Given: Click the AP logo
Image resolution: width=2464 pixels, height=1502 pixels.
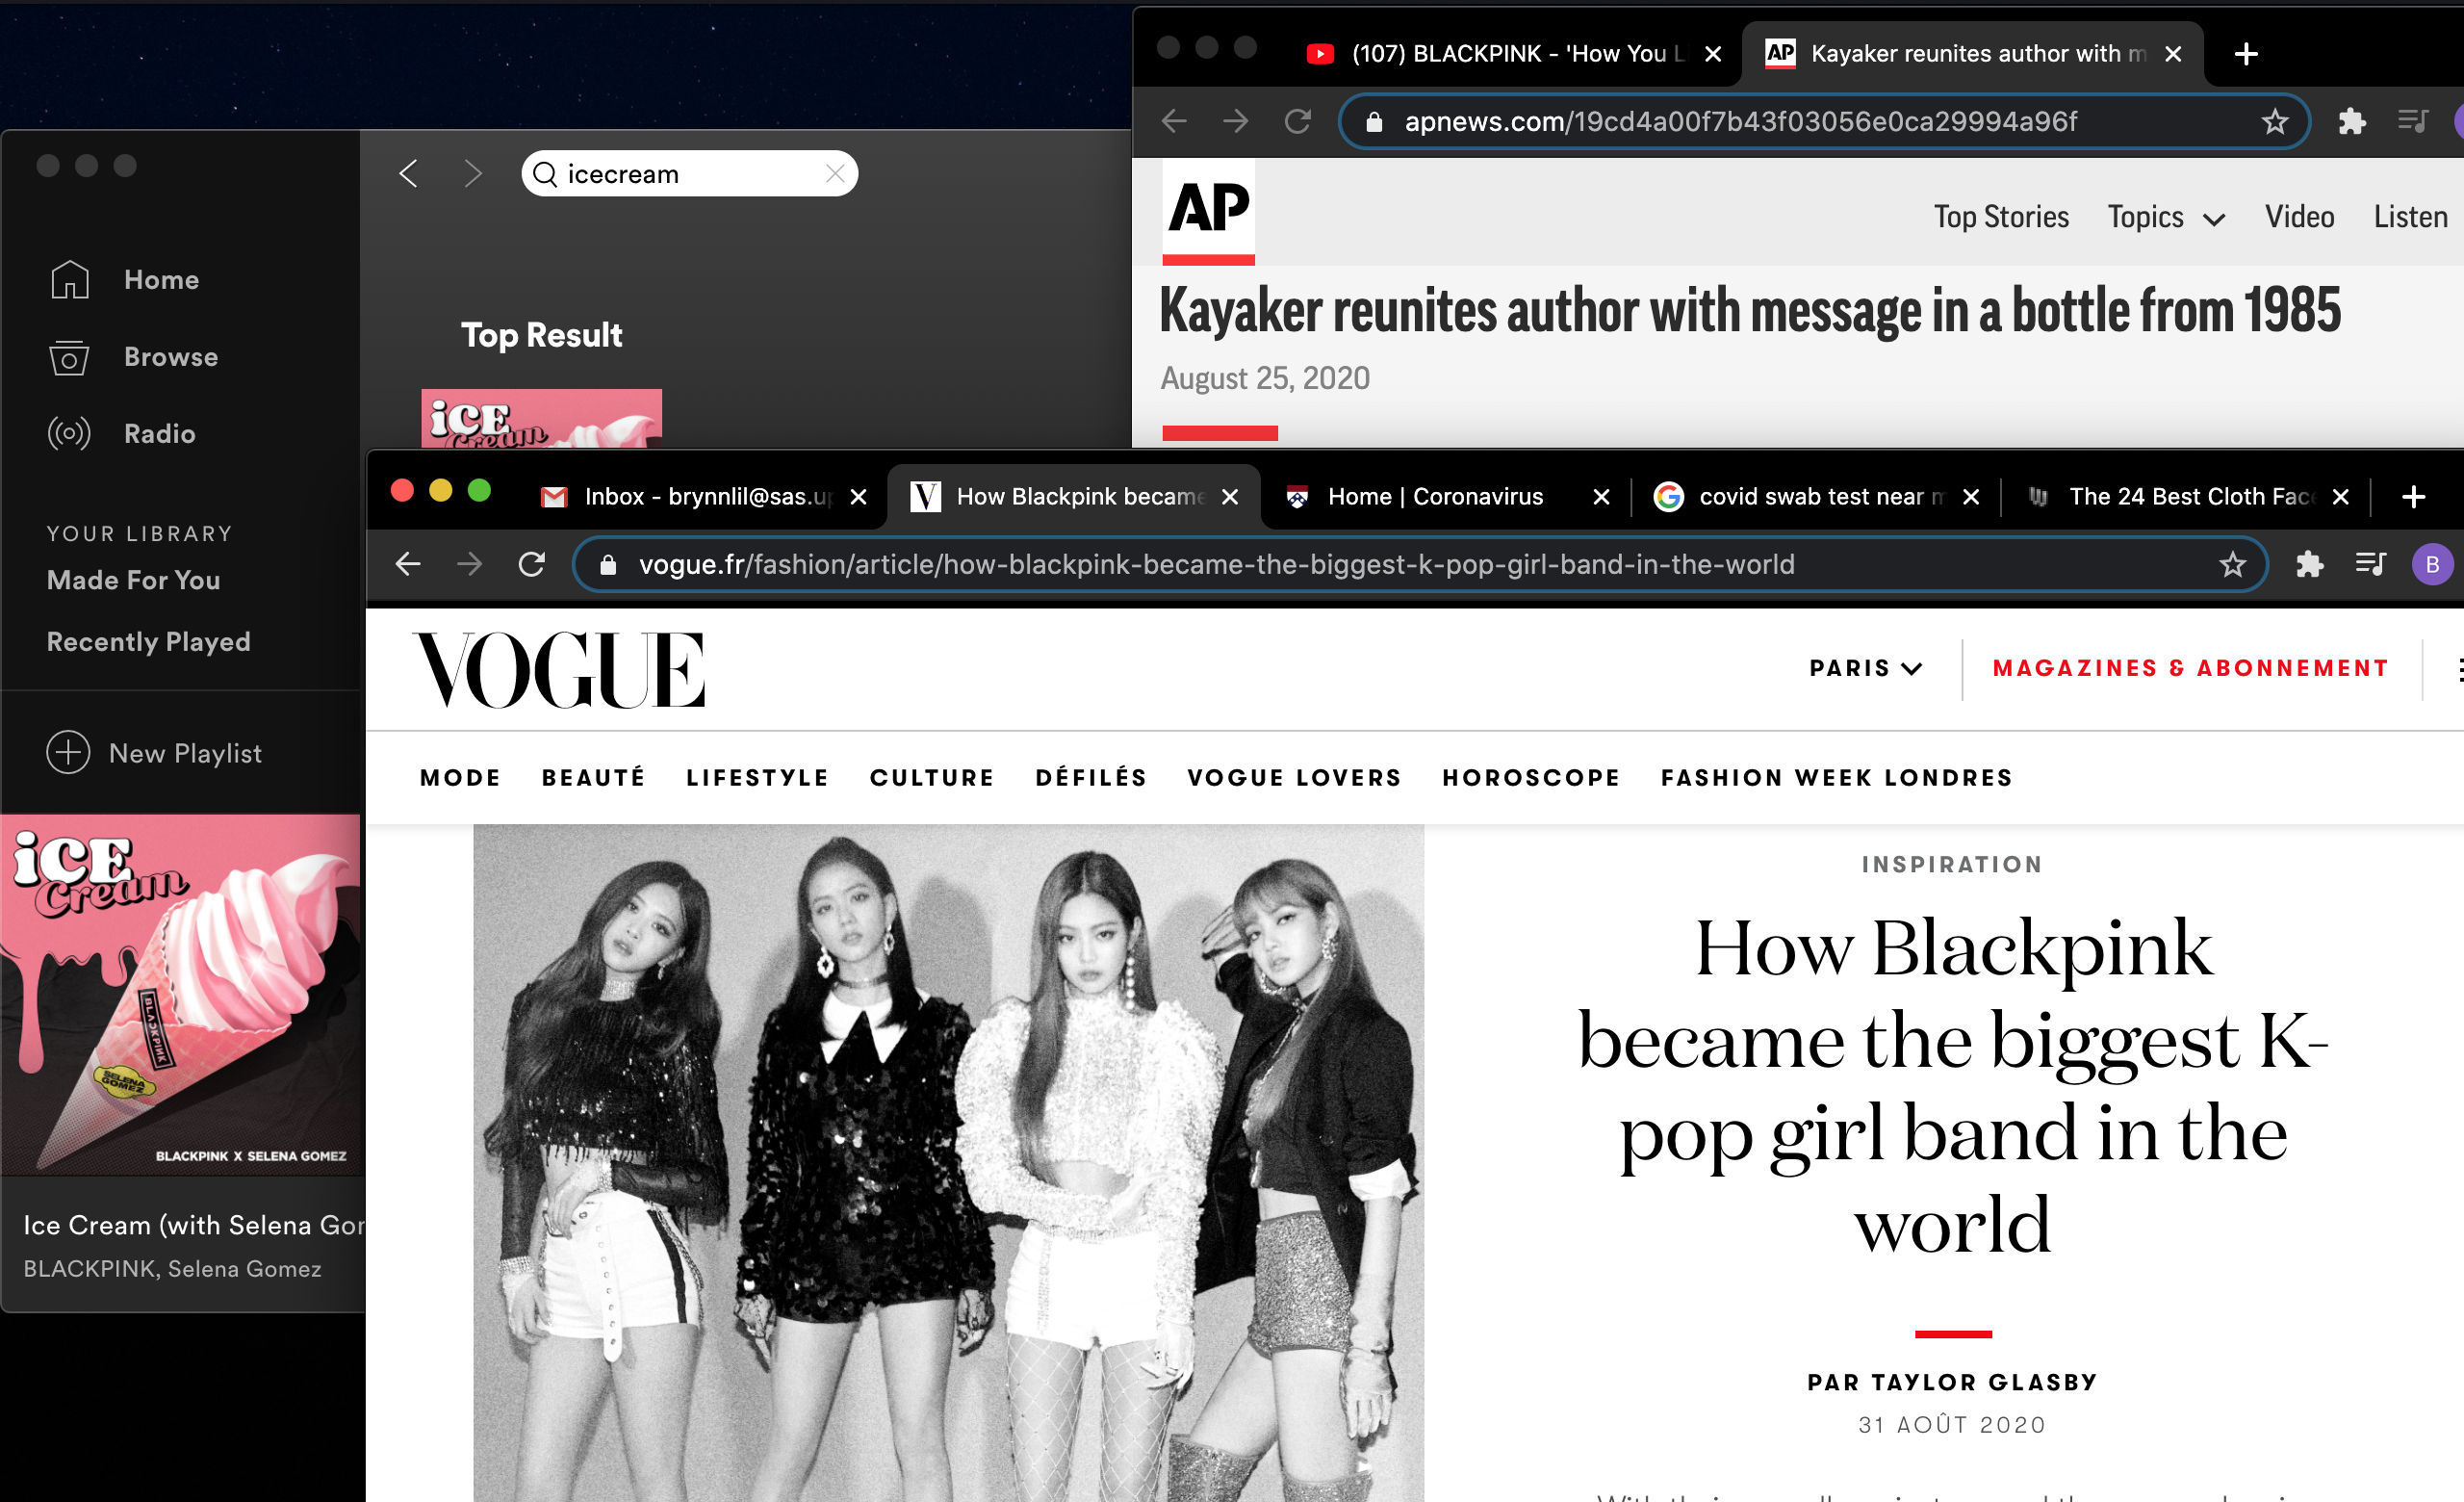Looking at the screenshot, I should point(1208,211).
